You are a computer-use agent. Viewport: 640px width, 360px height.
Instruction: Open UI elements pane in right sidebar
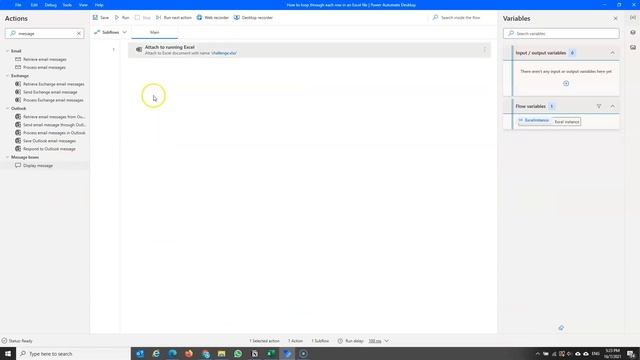click(x=633, y=32)
